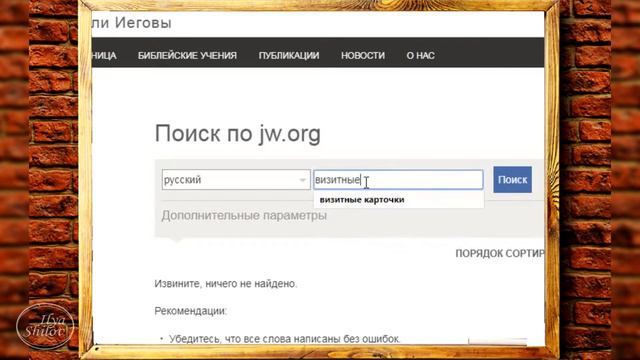Go to the НОВОСТИ section
Screen dimensions: 640x360
pos(363,56)
